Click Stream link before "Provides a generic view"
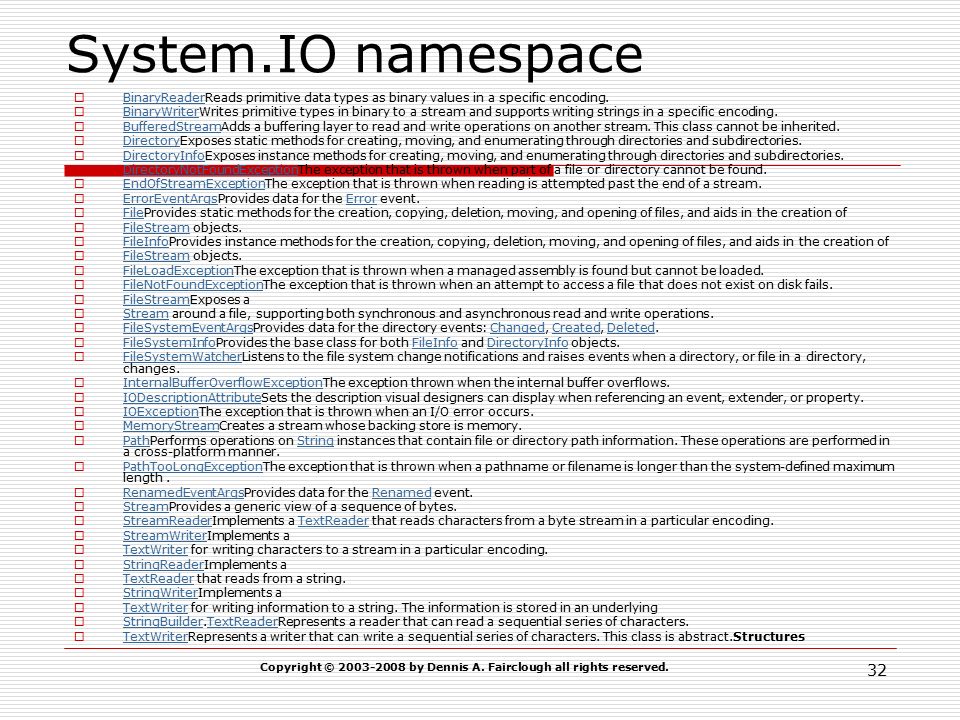The height and width of the screenshot is (720, 960). point(146,506)
